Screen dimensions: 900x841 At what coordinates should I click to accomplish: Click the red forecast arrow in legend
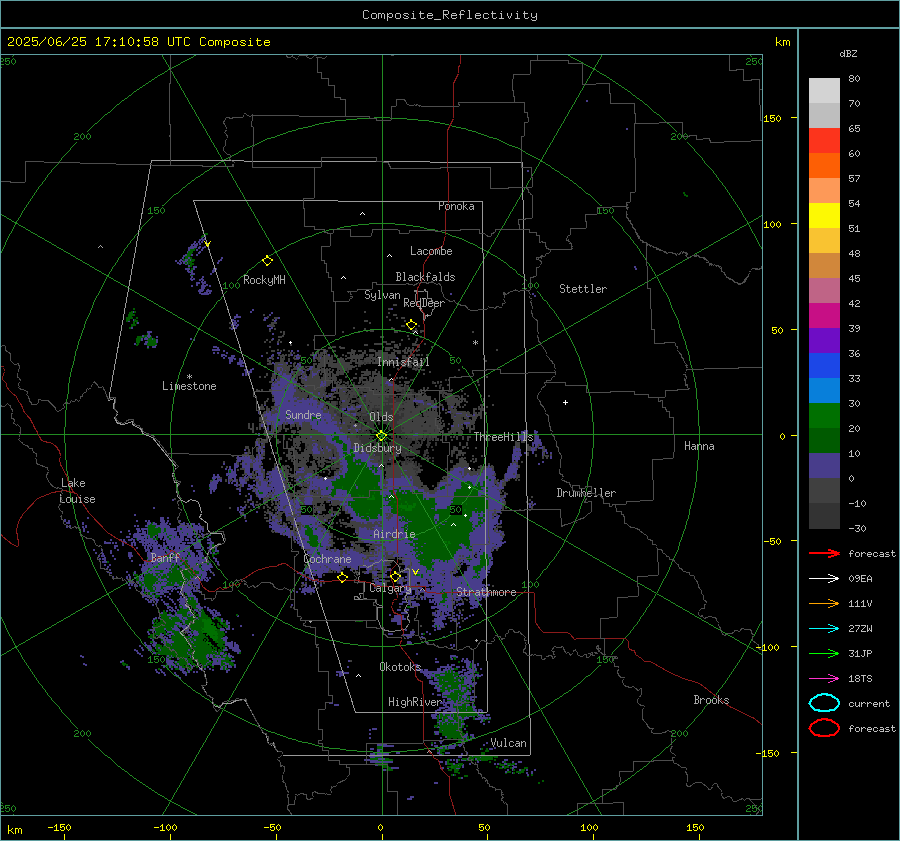824,553
